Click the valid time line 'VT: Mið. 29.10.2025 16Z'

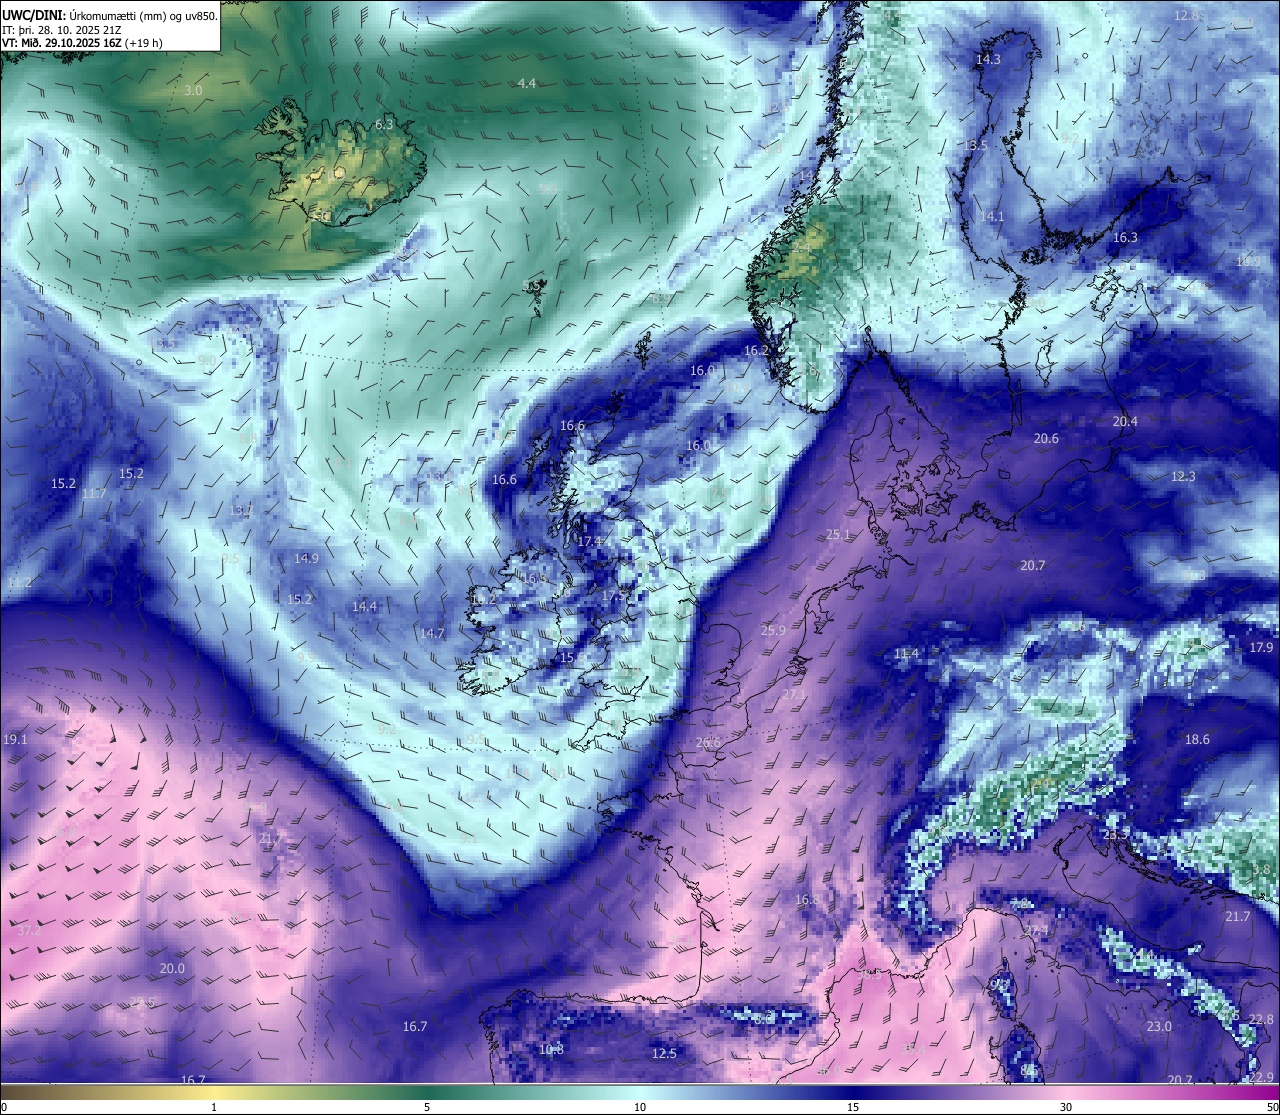click(x=61, y=43)
